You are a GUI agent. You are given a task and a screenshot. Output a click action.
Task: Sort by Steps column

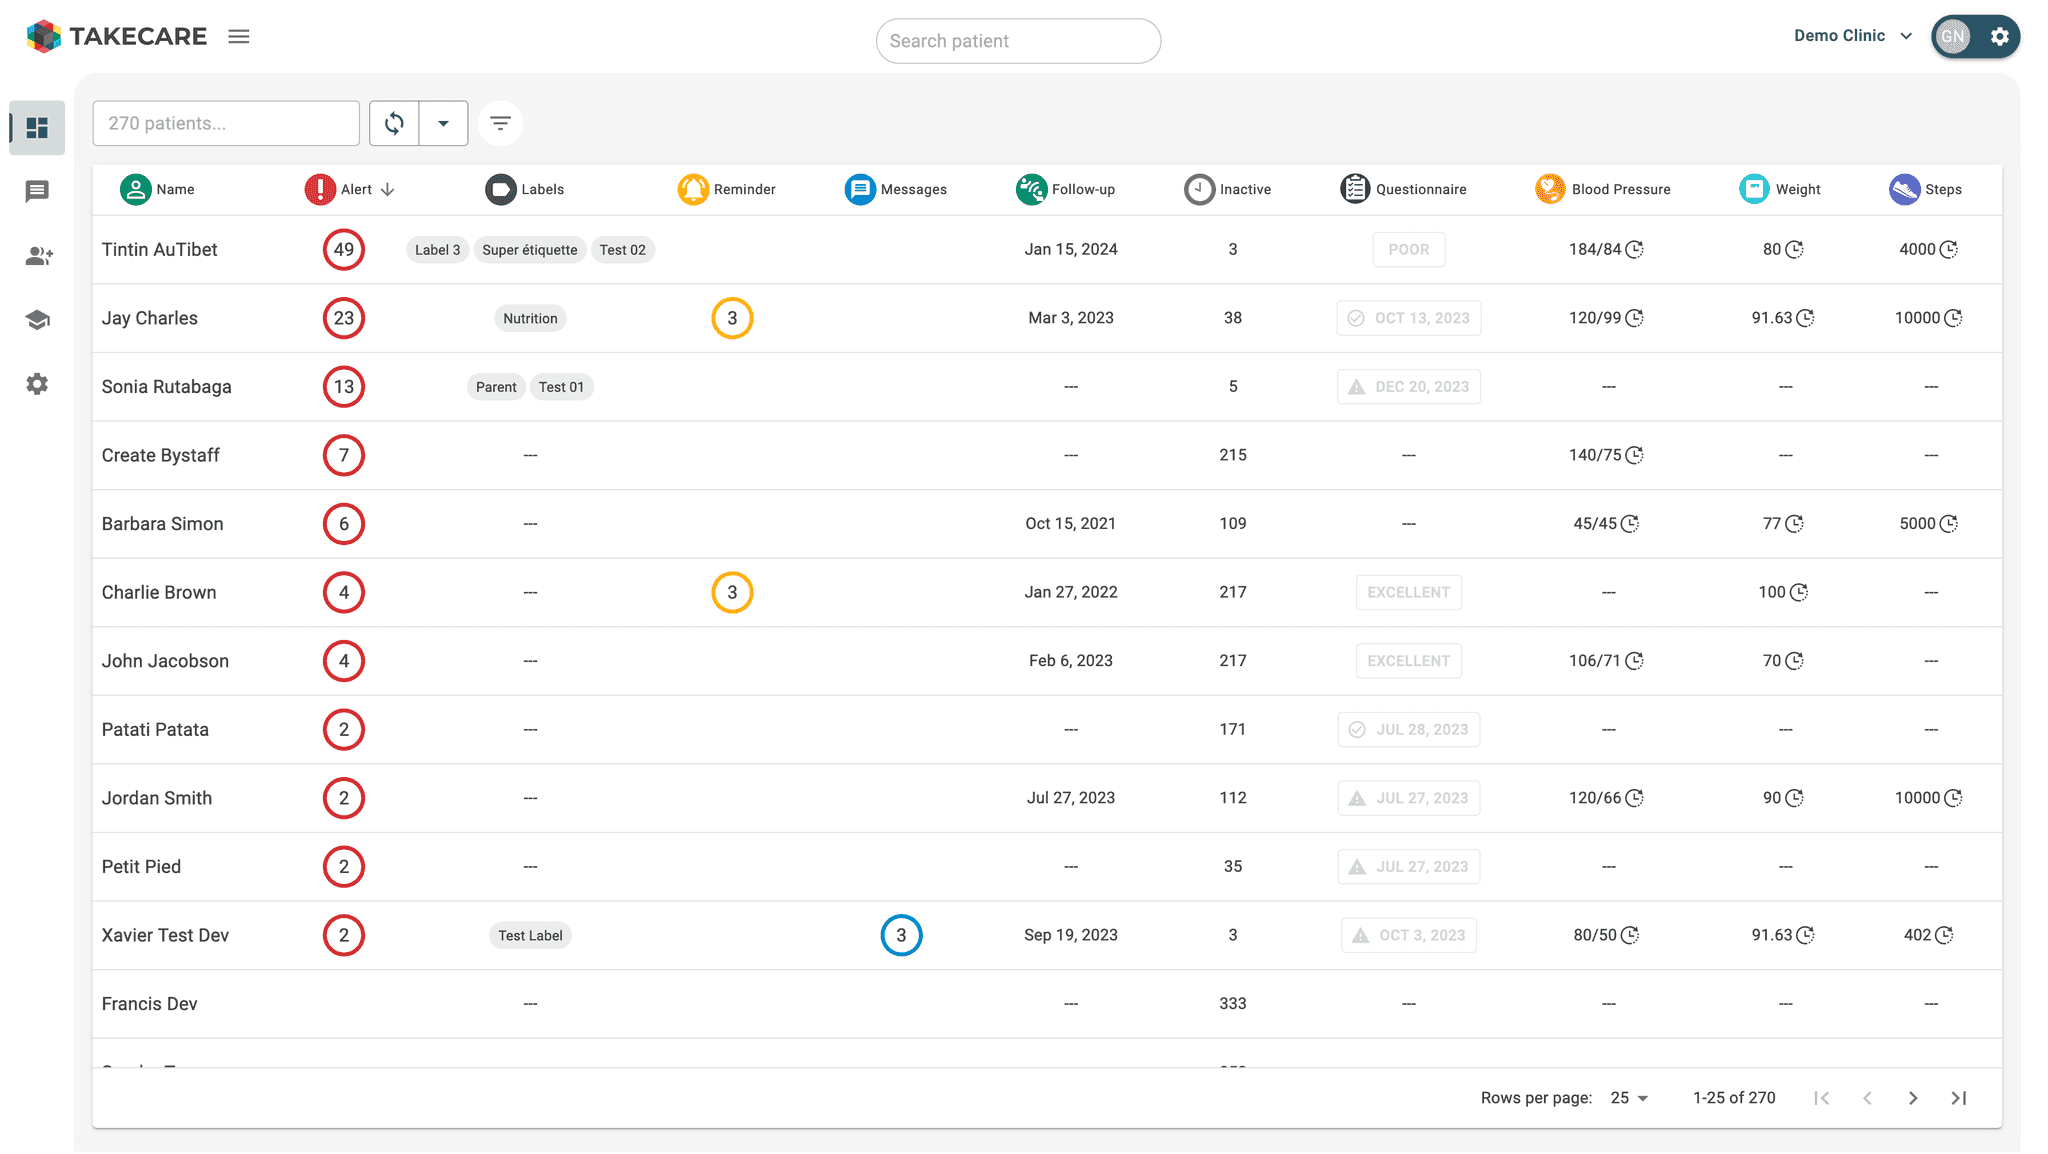click(x=1926, y=190)
